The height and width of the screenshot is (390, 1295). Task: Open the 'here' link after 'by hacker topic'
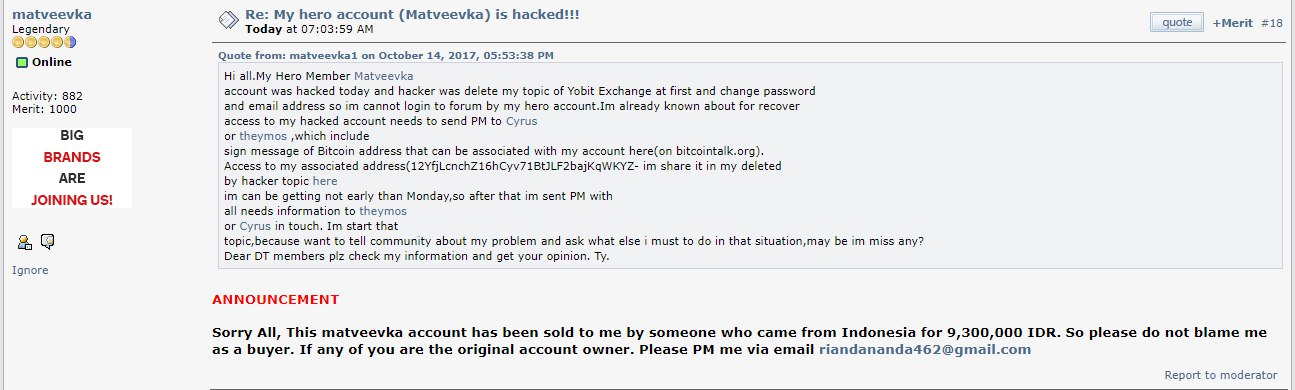tap(325, 181)
